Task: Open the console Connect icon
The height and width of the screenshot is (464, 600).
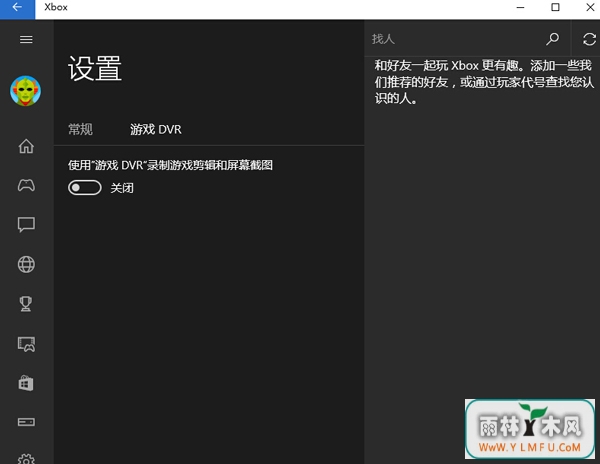Action: pos(26,422)
